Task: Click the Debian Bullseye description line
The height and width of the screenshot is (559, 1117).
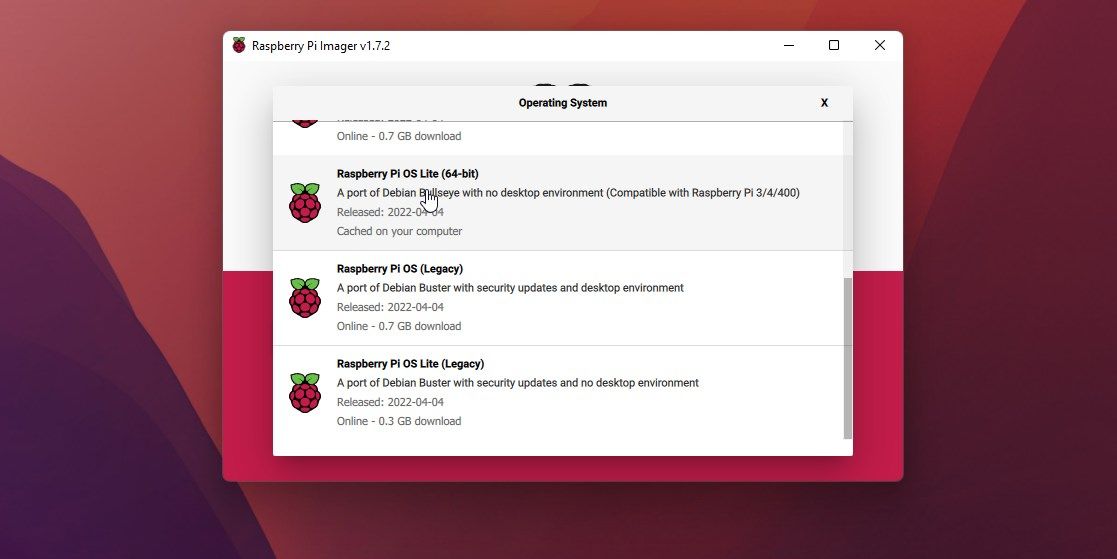Action: point(568,193)
